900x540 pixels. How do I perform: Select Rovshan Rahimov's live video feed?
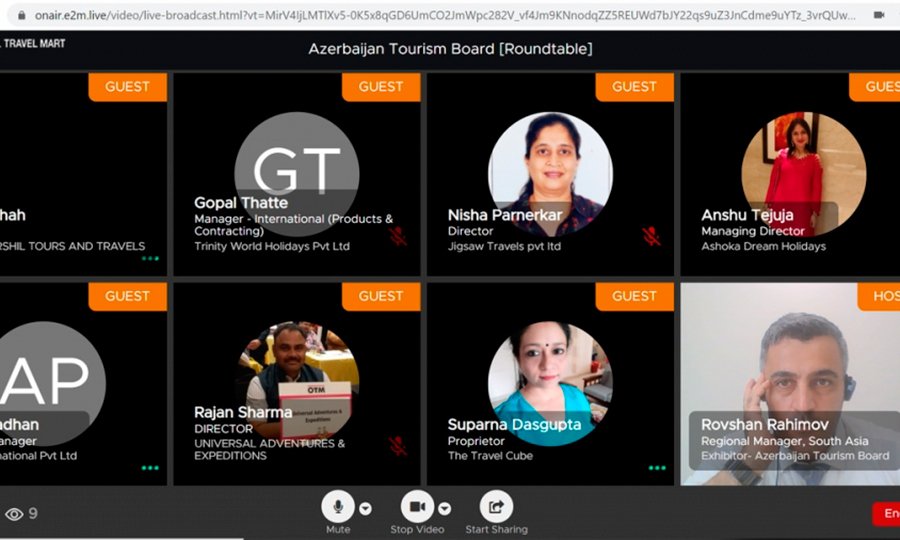click(790, 383)
